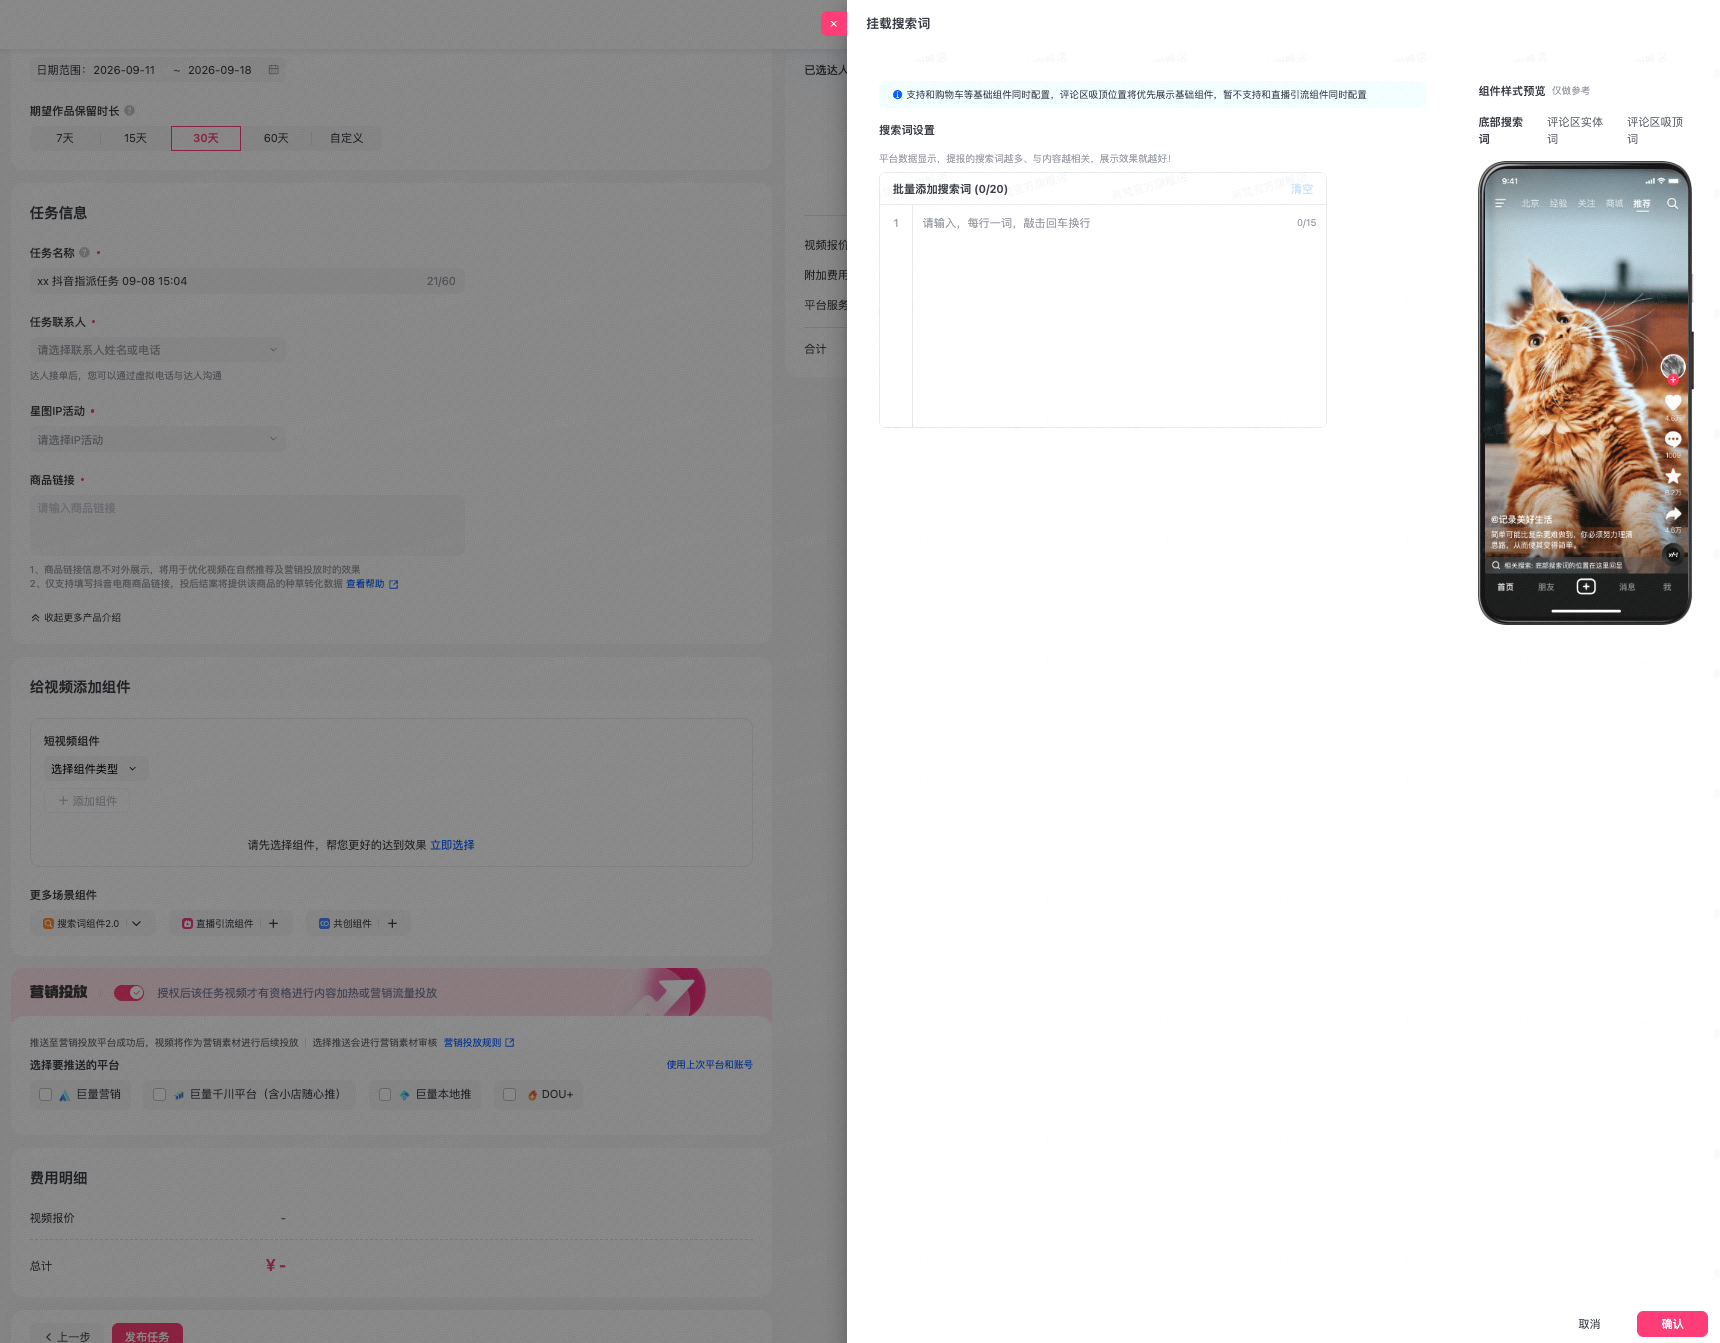The width and height of the screenshot is (1720, 1343).
Task: Click the plus icon on 共创组件
Action: click(392, 924)
